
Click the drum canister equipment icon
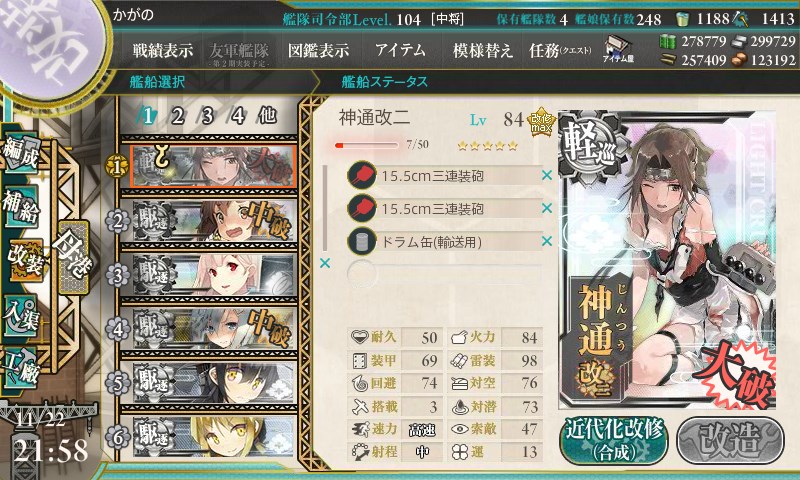point(362,241)
